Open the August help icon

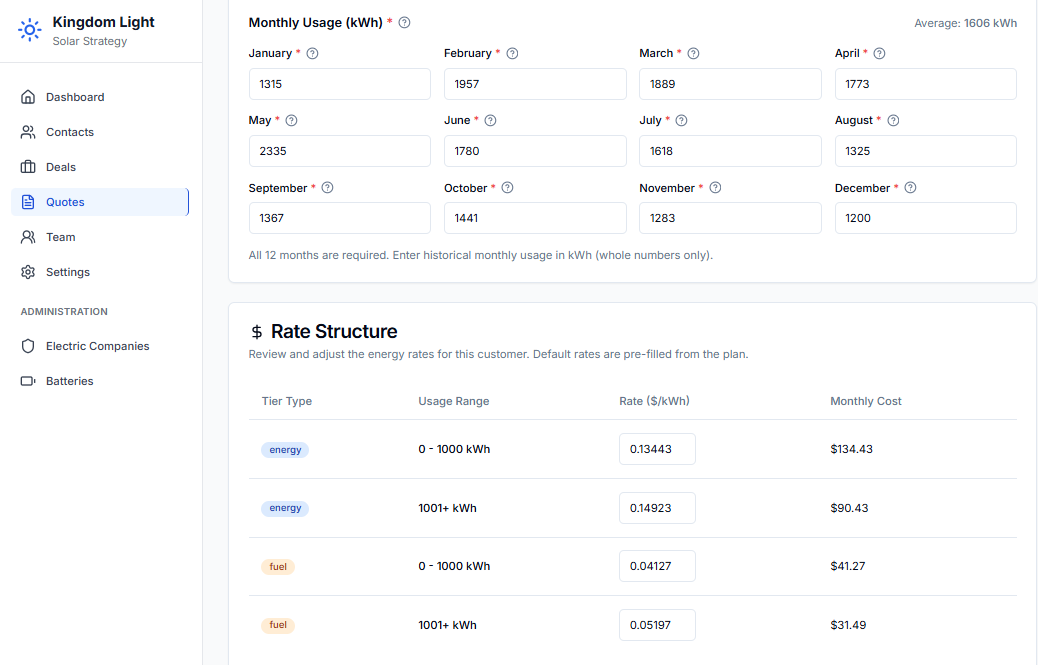(x=893, y=121)
